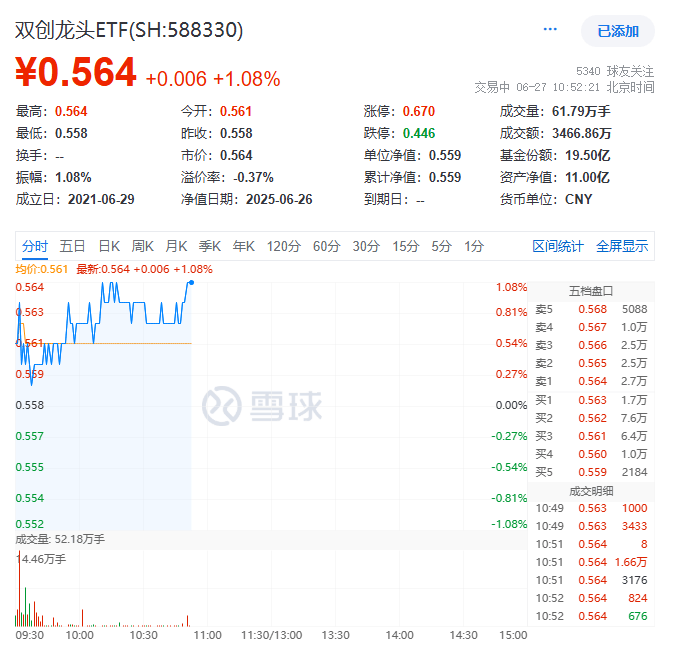Screen dimensions: 675x658
Task: Click the 五档盘口 panel header
Action: 591,291
